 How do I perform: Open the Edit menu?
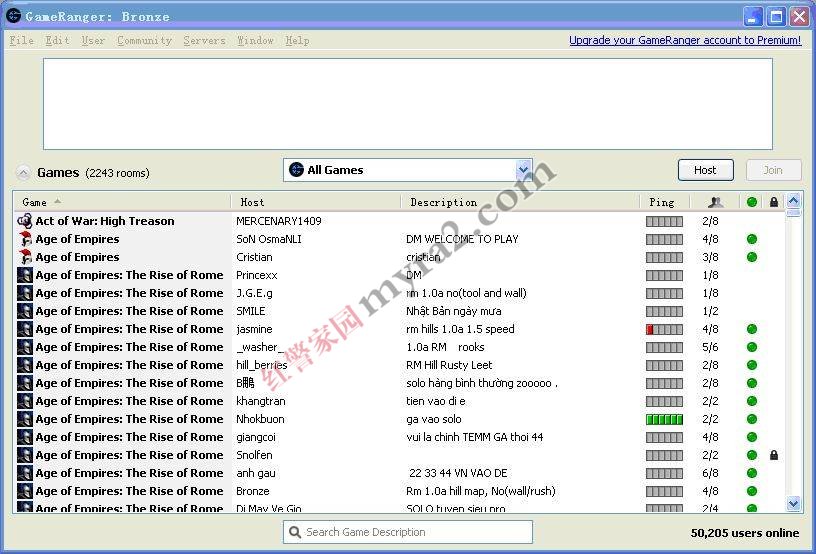point(57,40)
